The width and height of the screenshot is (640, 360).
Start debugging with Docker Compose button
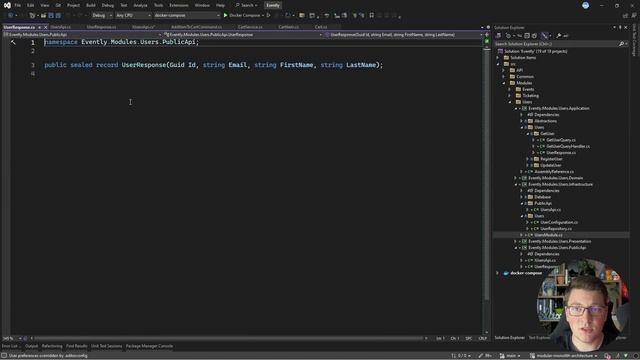(x=243, y=15)
